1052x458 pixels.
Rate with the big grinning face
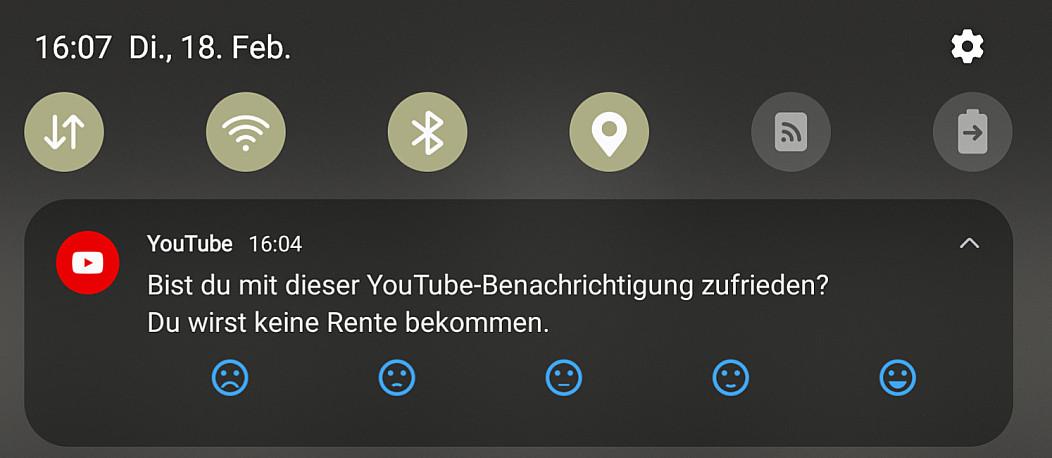898,378
